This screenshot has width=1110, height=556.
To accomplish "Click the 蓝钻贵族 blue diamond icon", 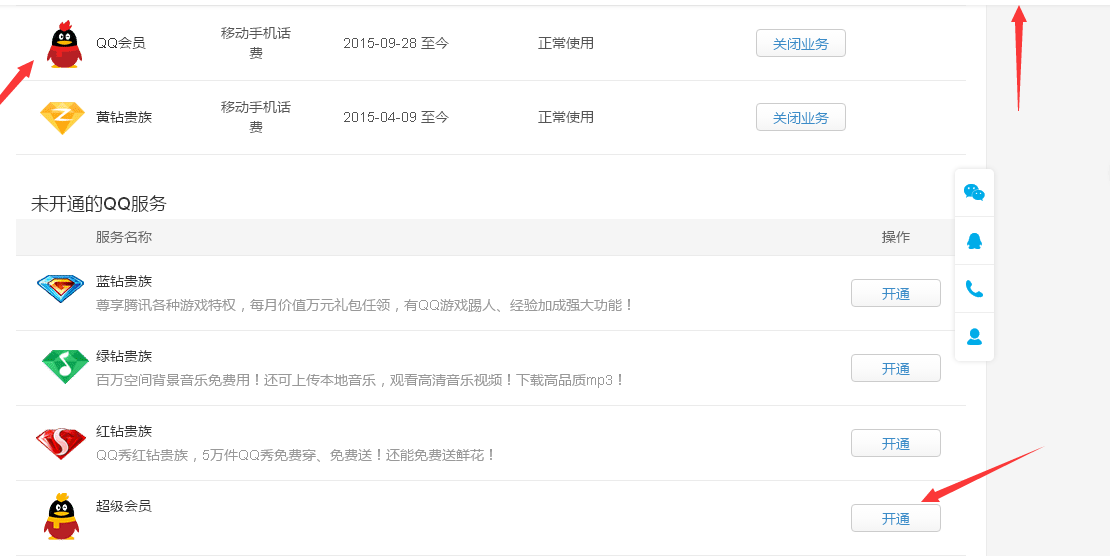I will [60, 290].
